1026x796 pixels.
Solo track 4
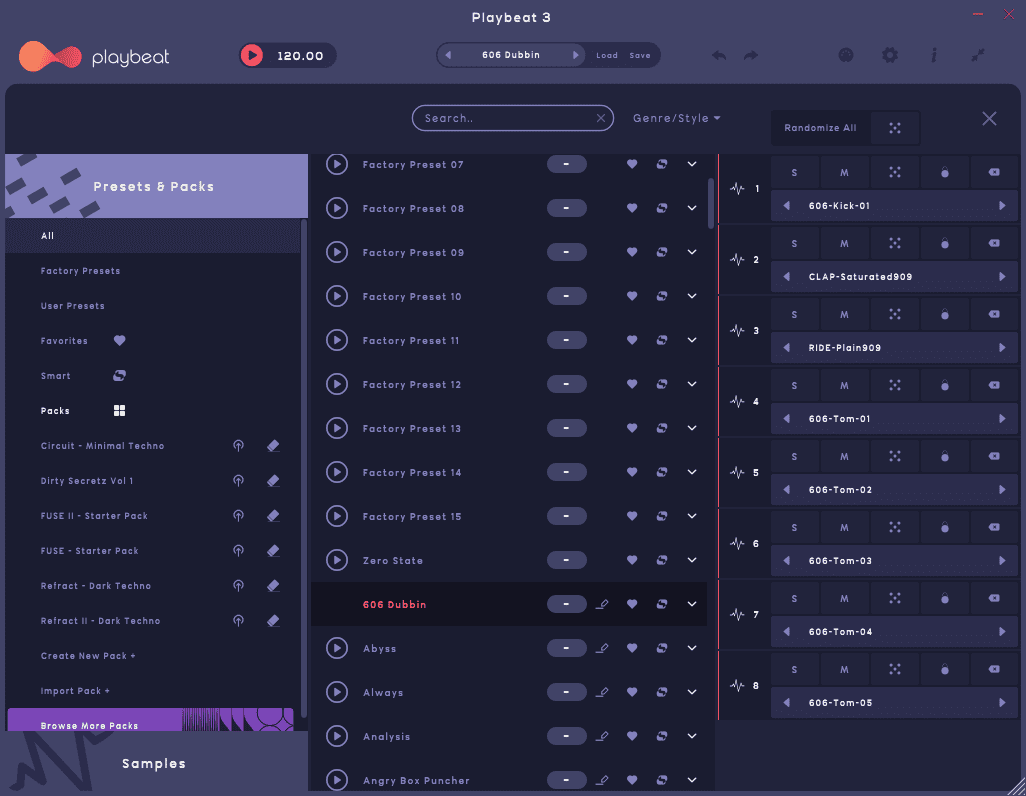[794, 385]
